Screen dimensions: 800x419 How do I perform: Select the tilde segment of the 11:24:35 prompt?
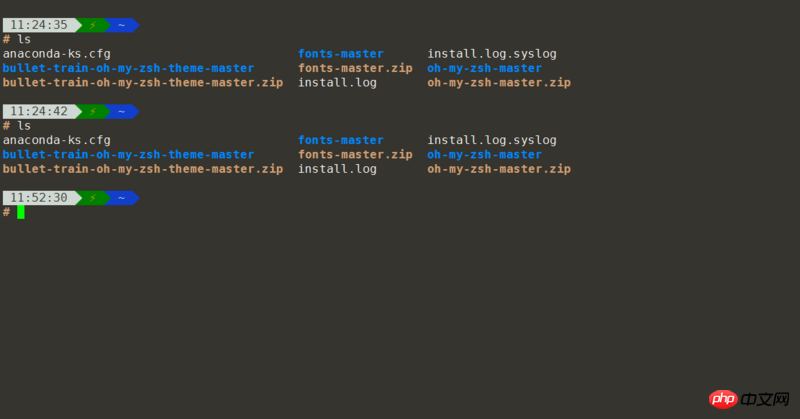pyautogui.click(x=121, y=25)
